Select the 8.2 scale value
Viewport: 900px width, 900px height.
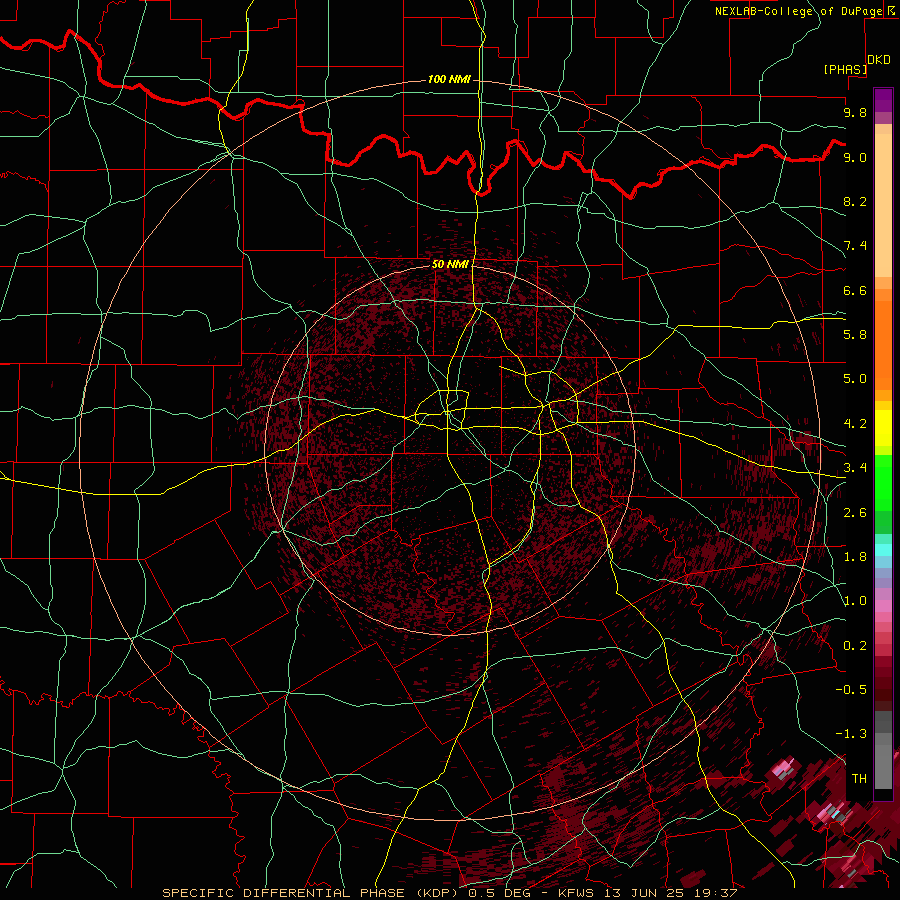tap(855, 201)
